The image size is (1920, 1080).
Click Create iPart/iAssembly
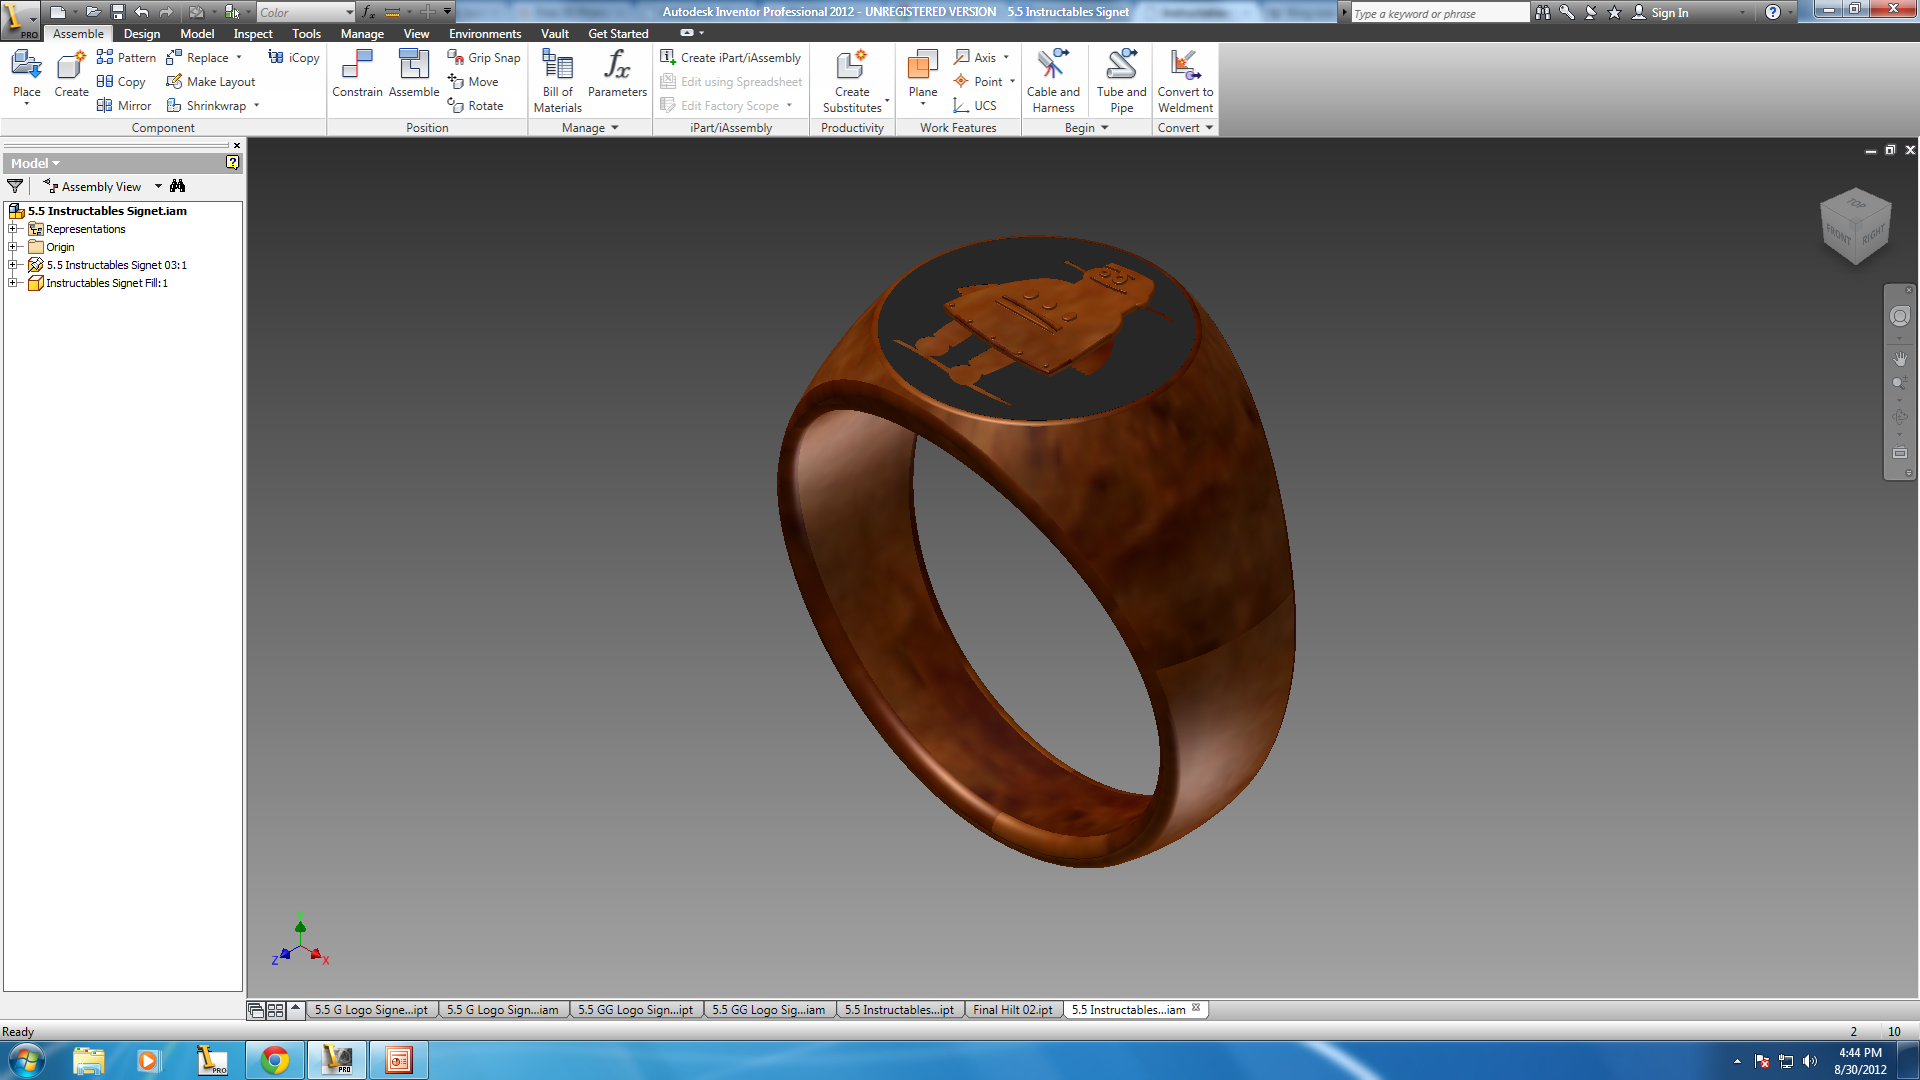[x=730, y=58]
